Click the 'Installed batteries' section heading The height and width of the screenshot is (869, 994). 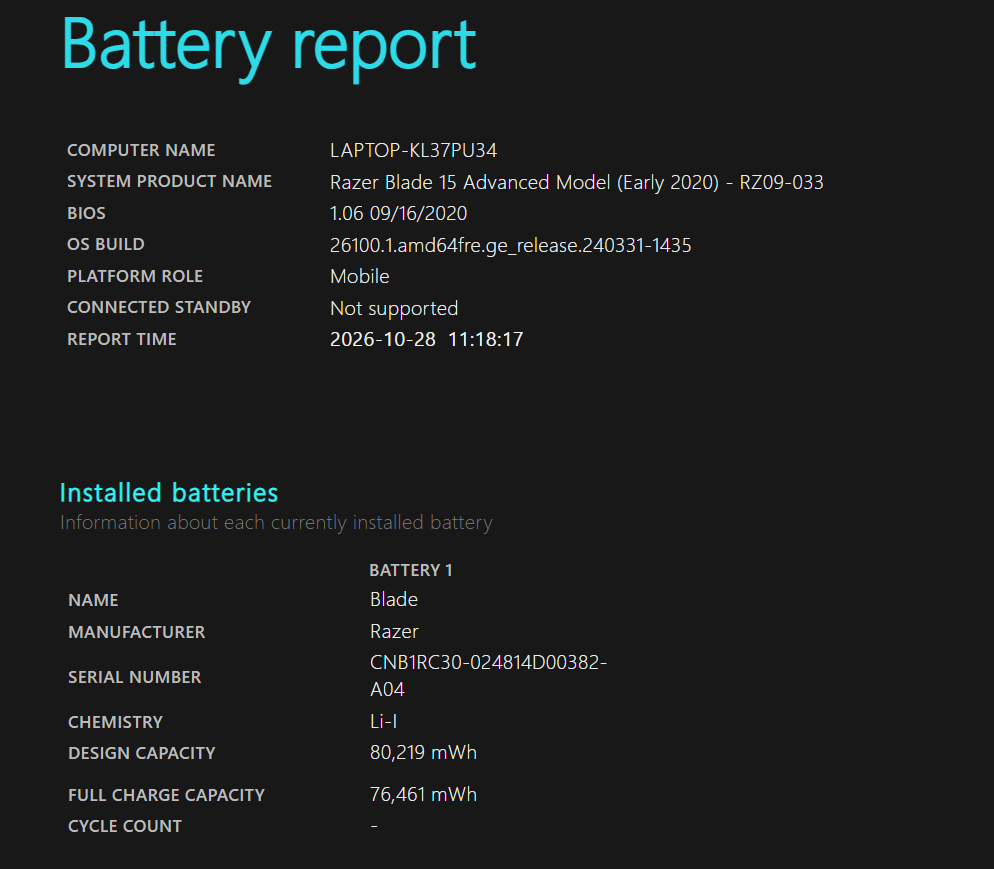click(x=169, y=492)
